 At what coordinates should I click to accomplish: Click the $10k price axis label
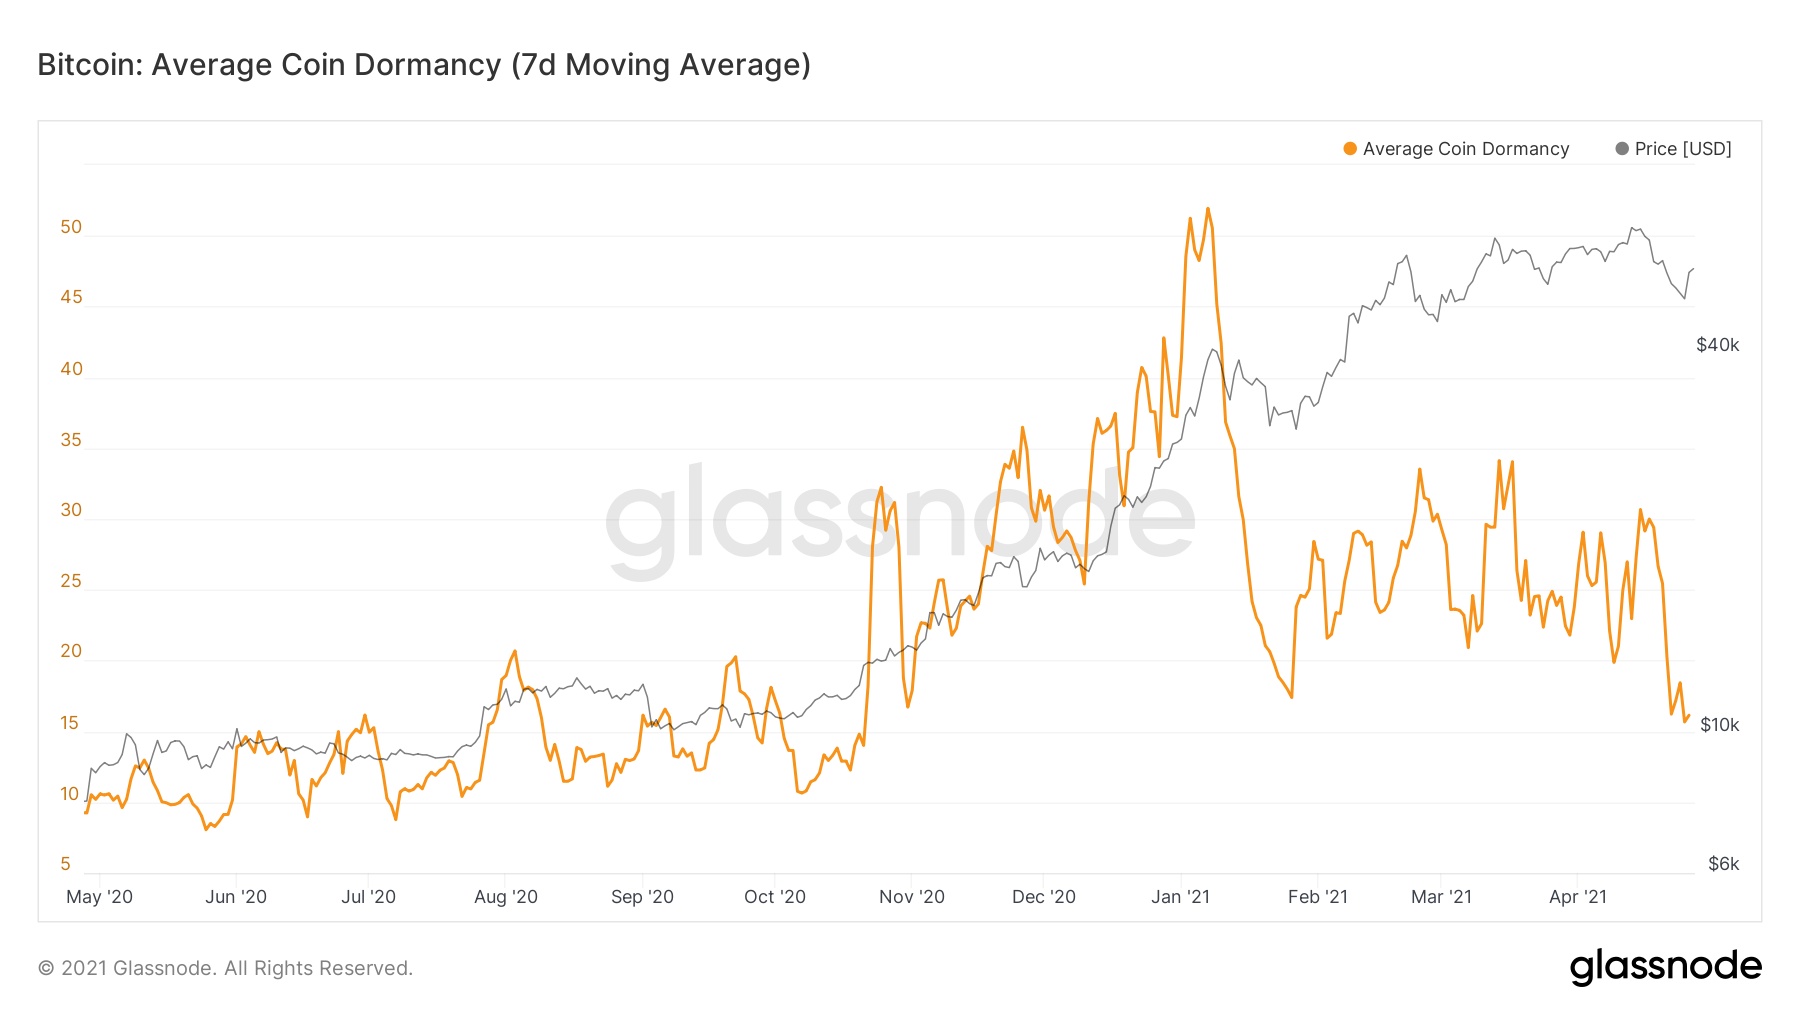(x=1720, y=725)
